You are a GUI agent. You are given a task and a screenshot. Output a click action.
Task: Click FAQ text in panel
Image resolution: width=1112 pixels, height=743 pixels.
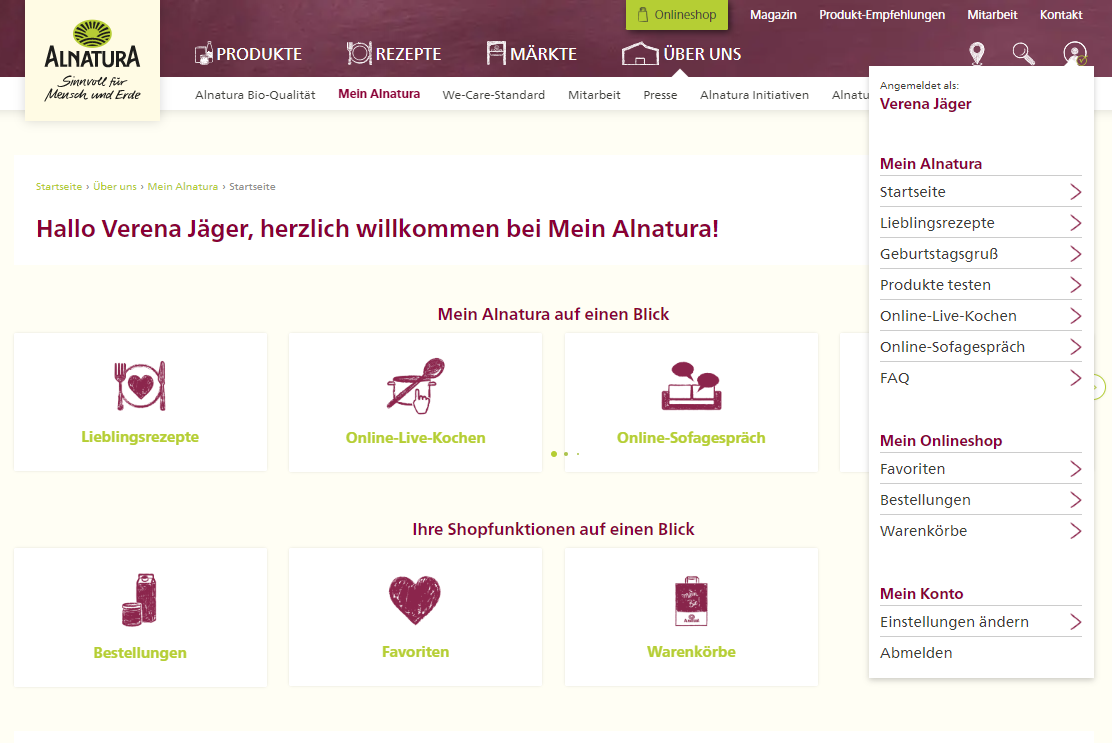(895, 378)
